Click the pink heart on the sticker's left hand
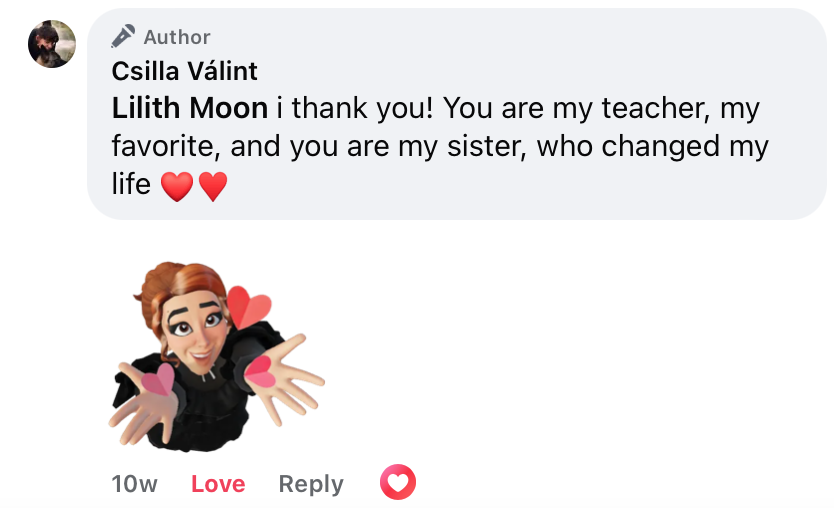 coord(157,381)
